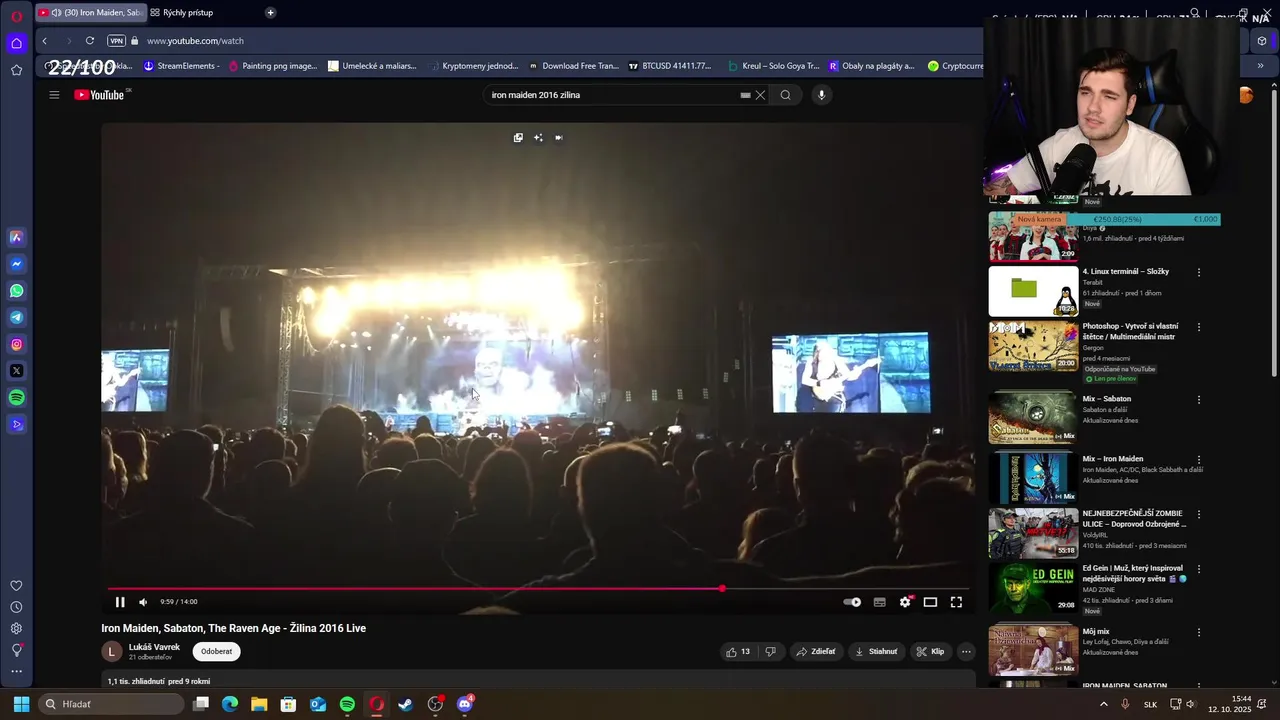Show hidden tray icons chevron
This screenshot has height=720, width=1280.
(x=1104, y=704)
